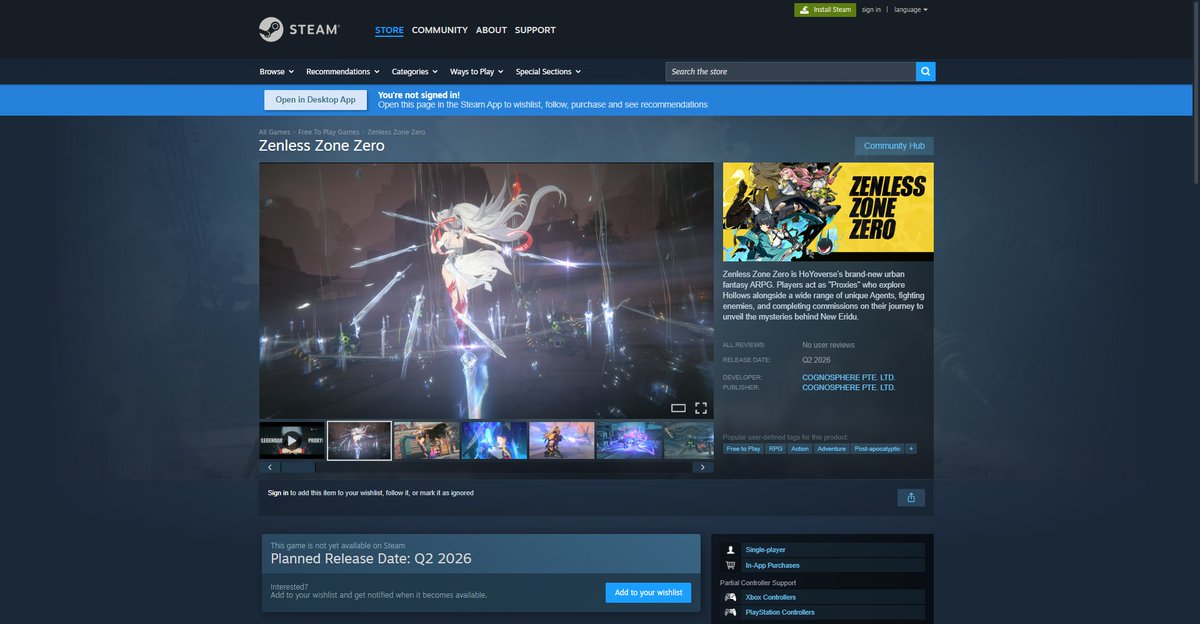The height and width of the screenshot is (624, 1200).
Task: Expand the Special Sections menu
Action: click(x=548, y=72)
